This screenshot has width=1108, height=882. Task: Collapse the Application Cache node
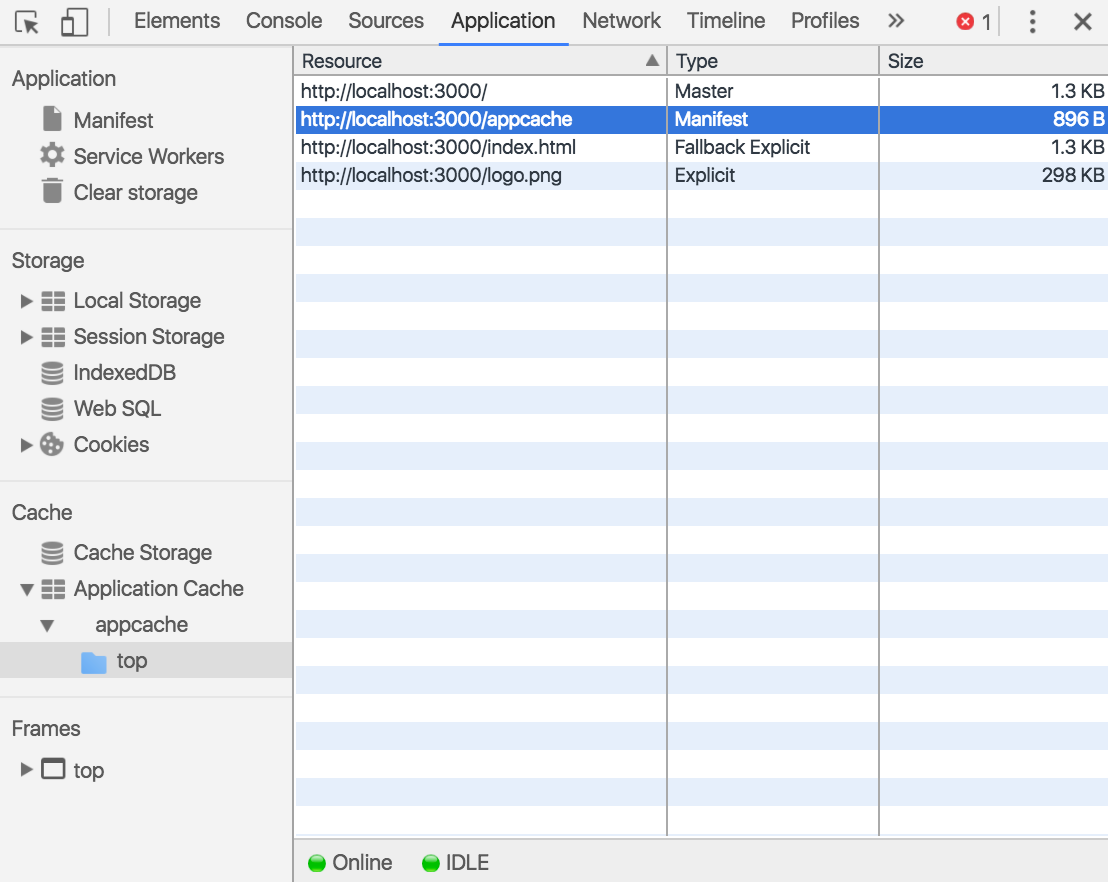(27, 589)
